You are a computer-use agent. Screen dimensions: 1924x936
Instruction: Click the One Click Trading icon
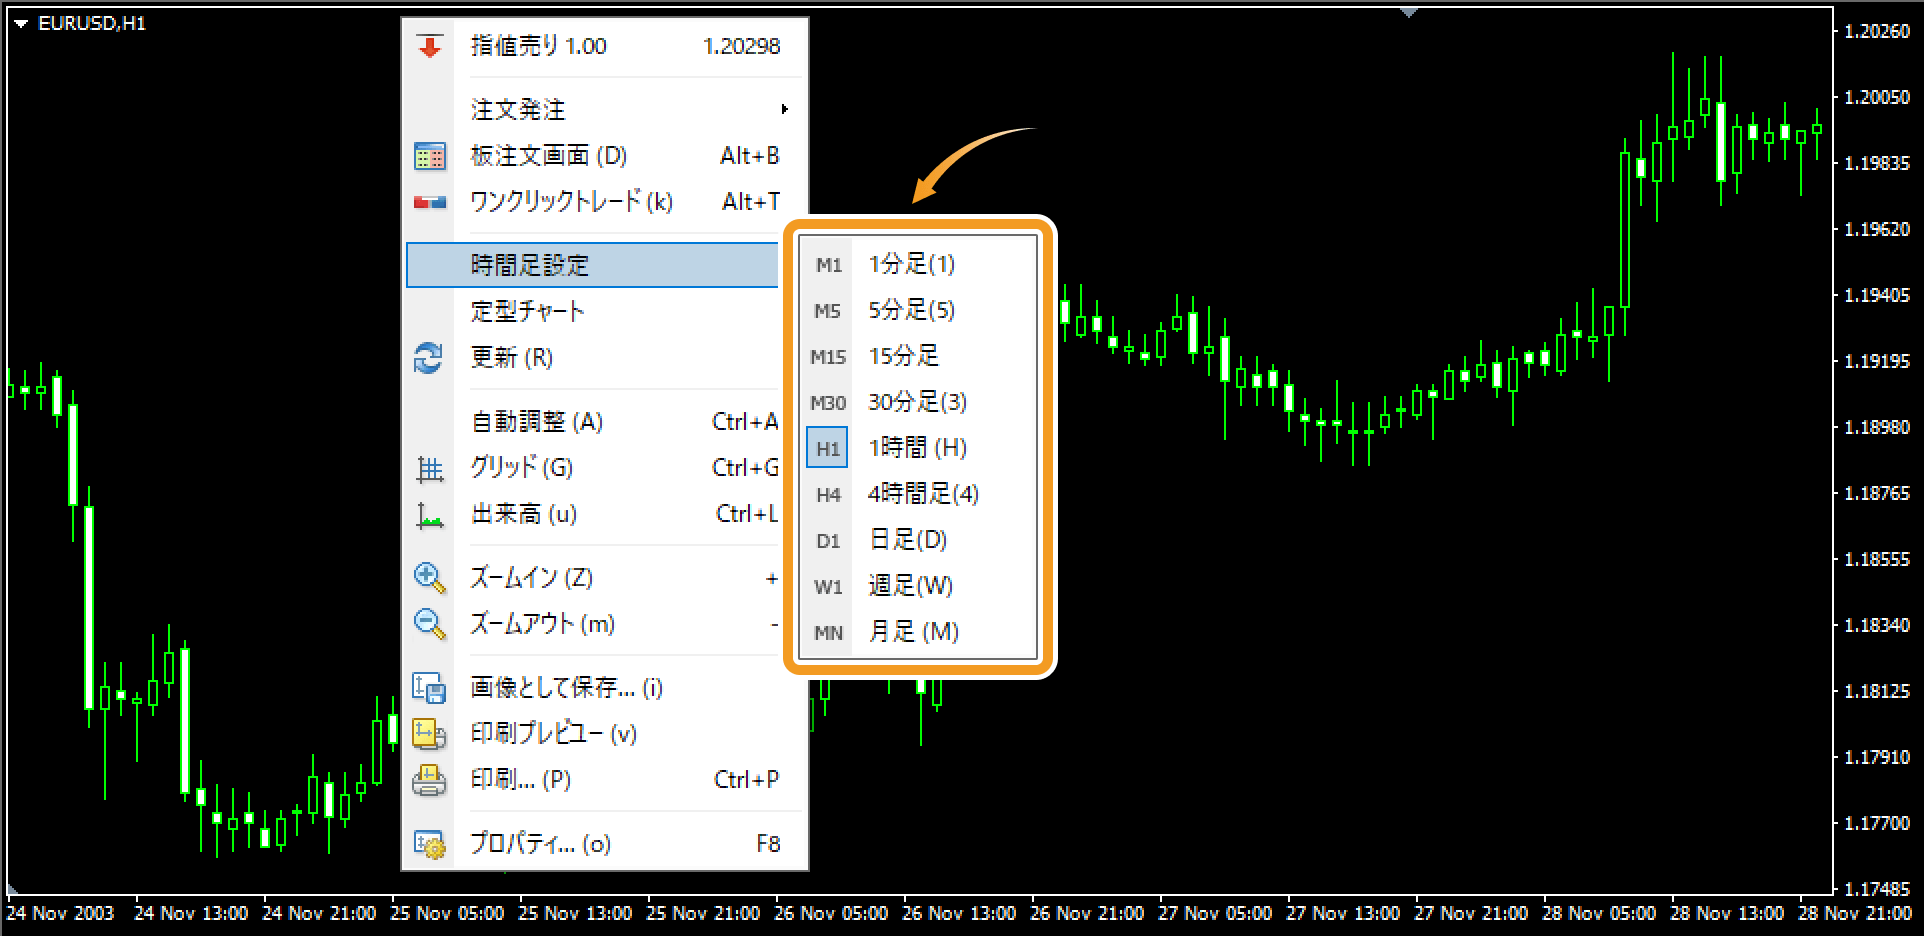pos(430,202)
